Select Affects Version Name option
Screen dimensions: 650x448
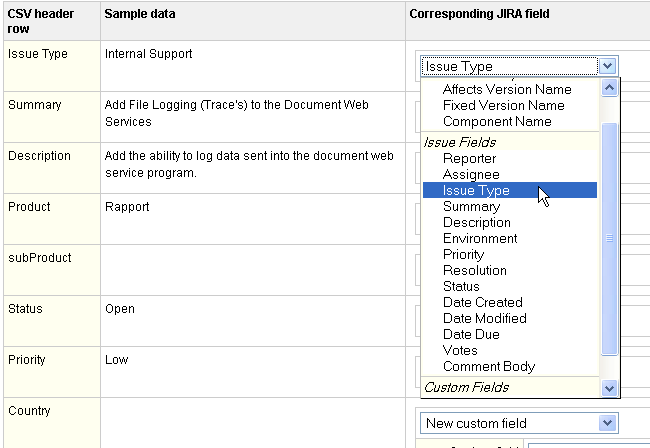click(507, 90)
